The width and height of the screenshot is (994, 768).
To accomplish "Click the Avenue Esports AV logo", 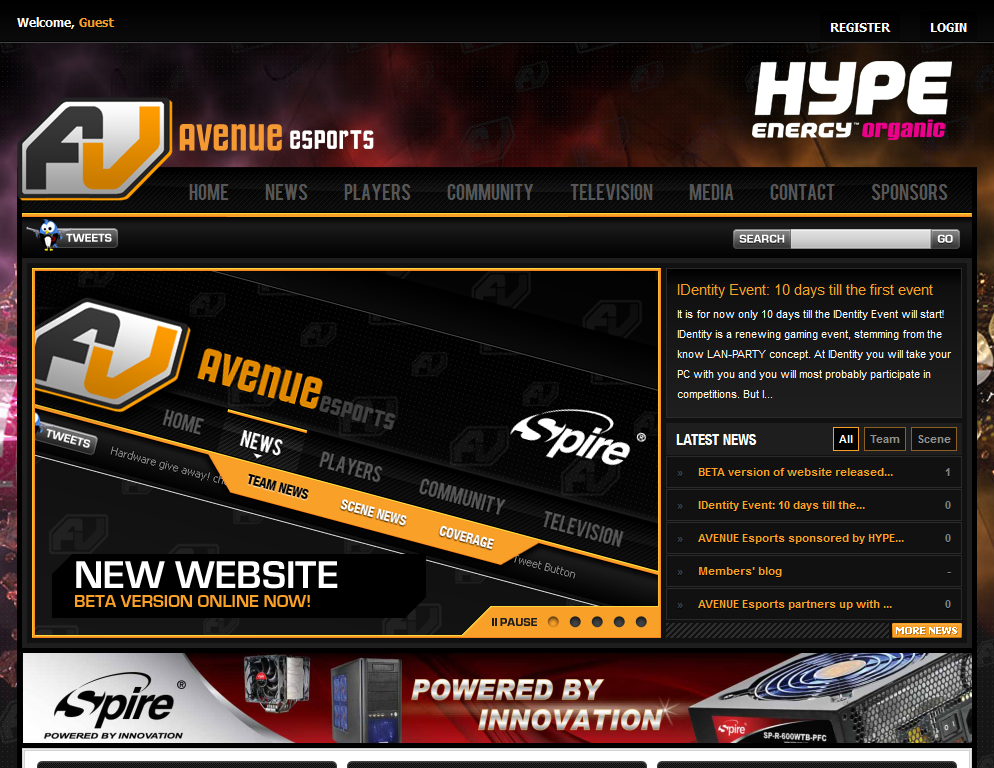I will (96, 148).
